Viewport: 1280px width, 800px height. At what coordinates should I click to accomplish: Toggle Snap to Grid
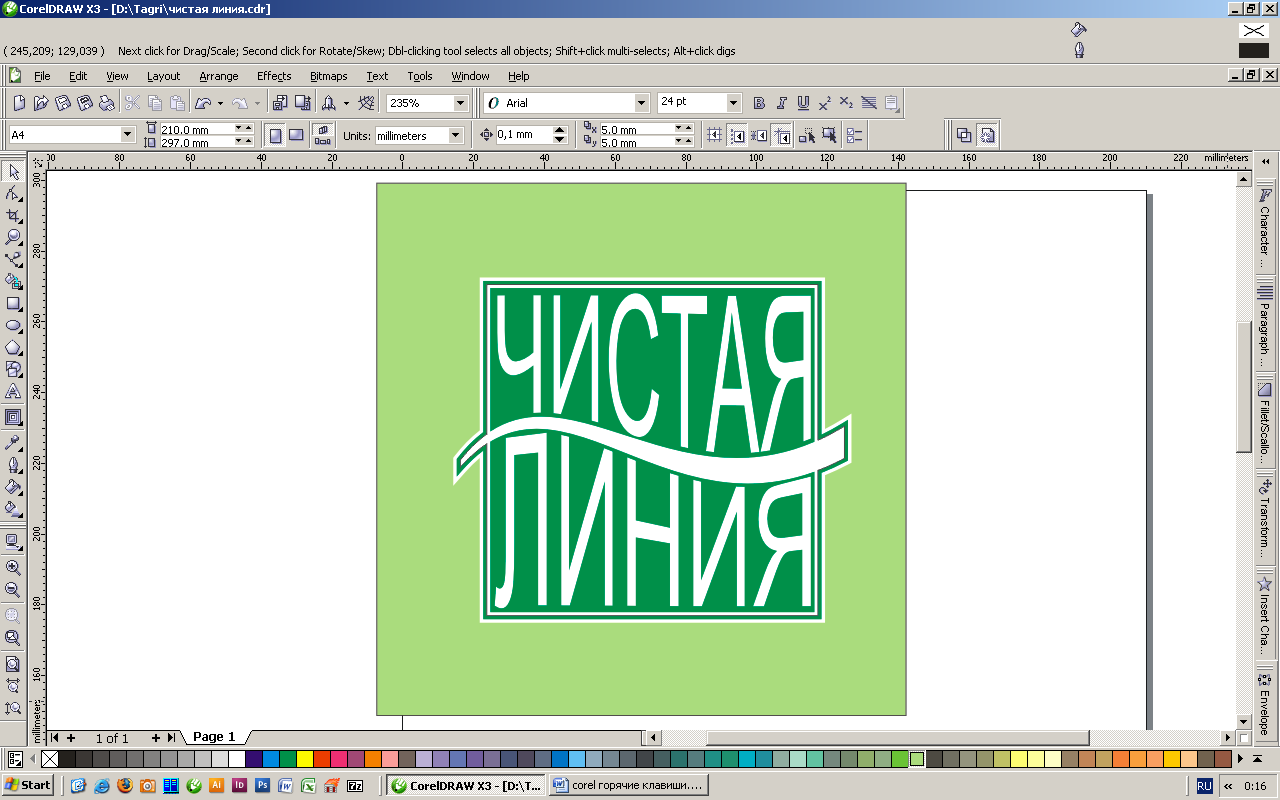coord(715,135)
